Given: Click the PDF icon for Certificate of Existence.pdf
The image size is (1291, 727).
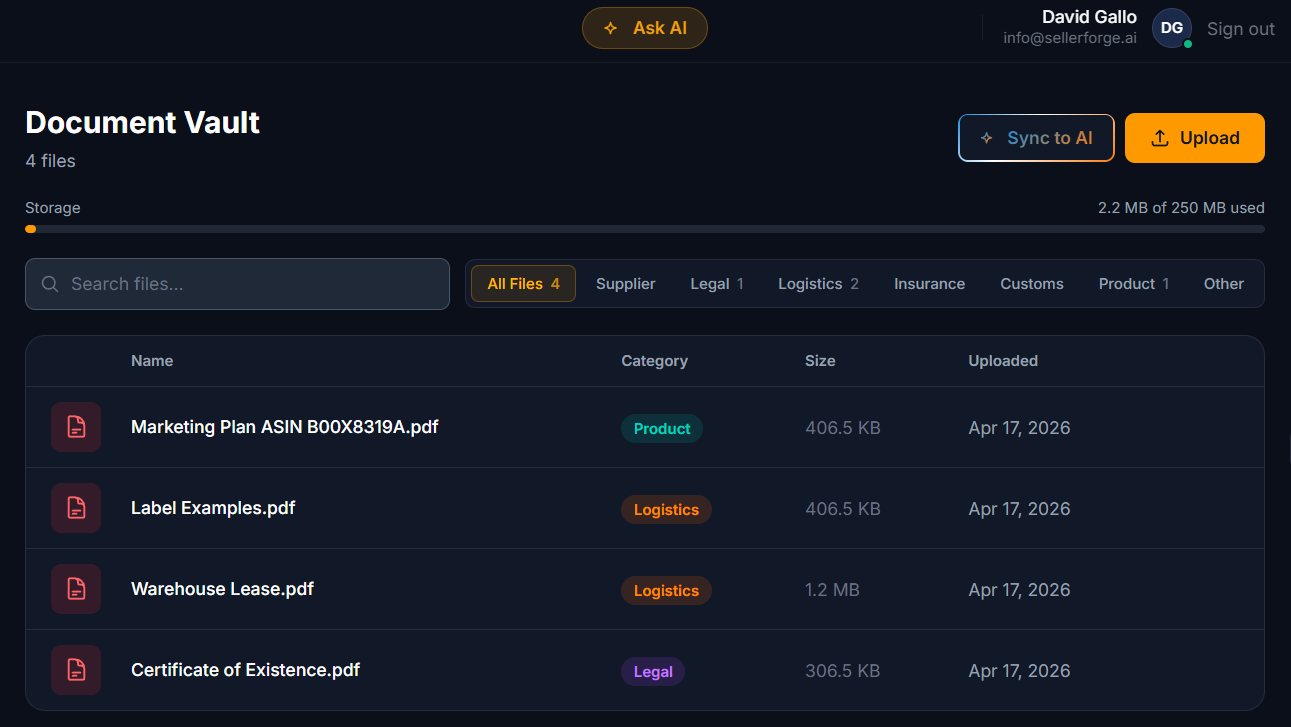Looking at the screenshot, I should point(76,670).
